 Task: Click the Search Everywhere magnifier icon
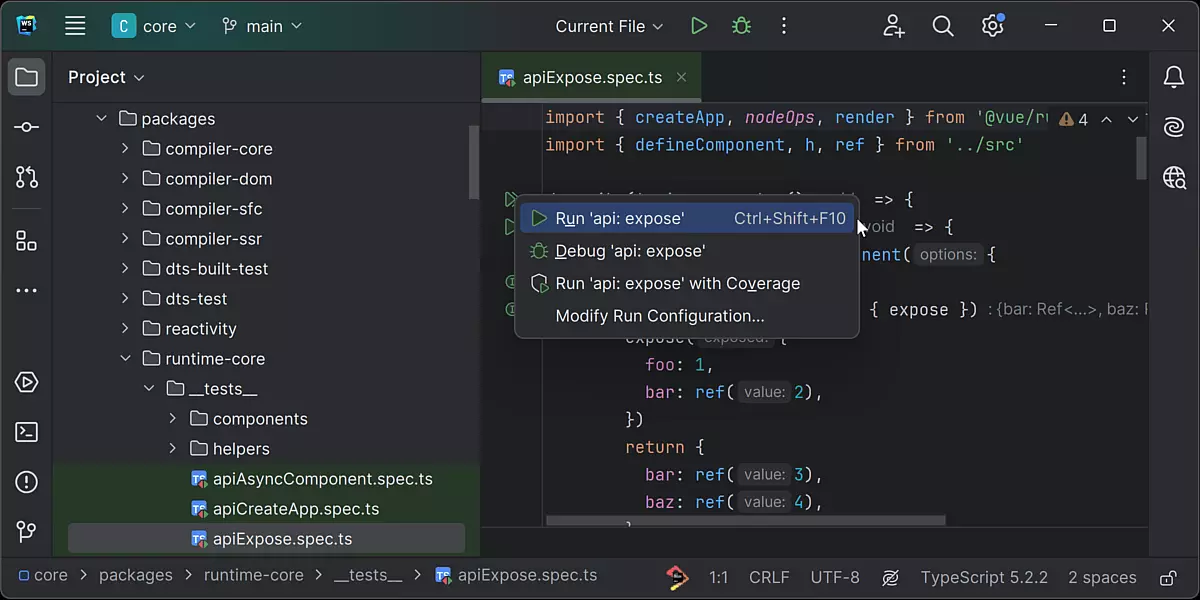coord(943,26)
